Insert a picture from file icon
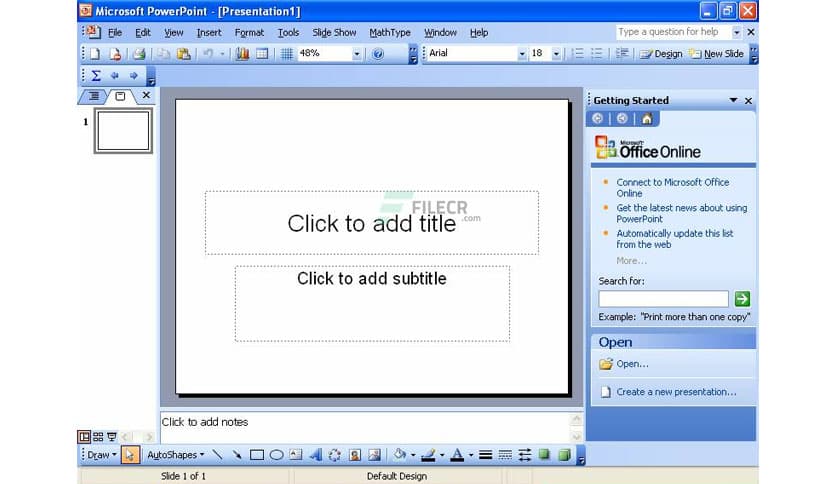The height and width of the screenshot is (484, 836). pos(374,455)
